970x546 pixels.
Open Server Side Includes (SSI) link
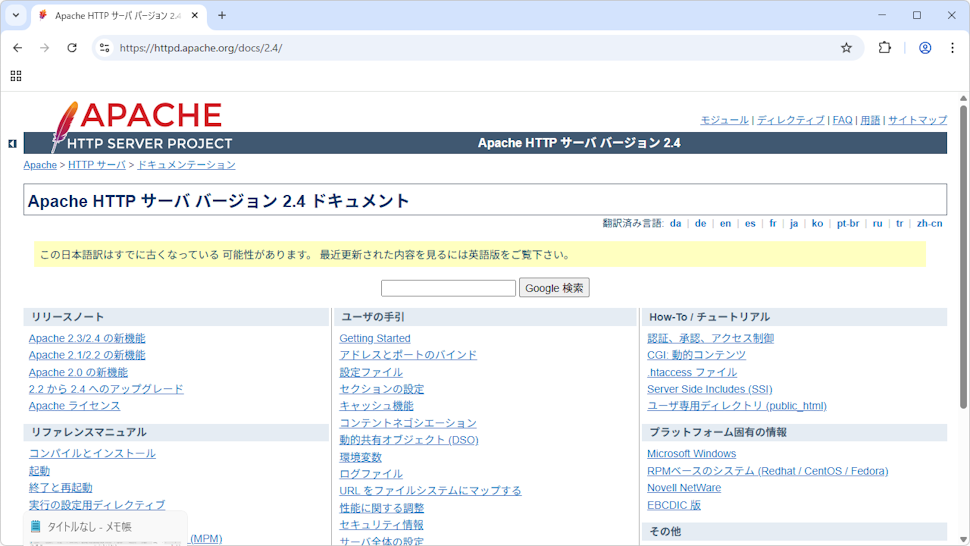(x=710, y=389)
